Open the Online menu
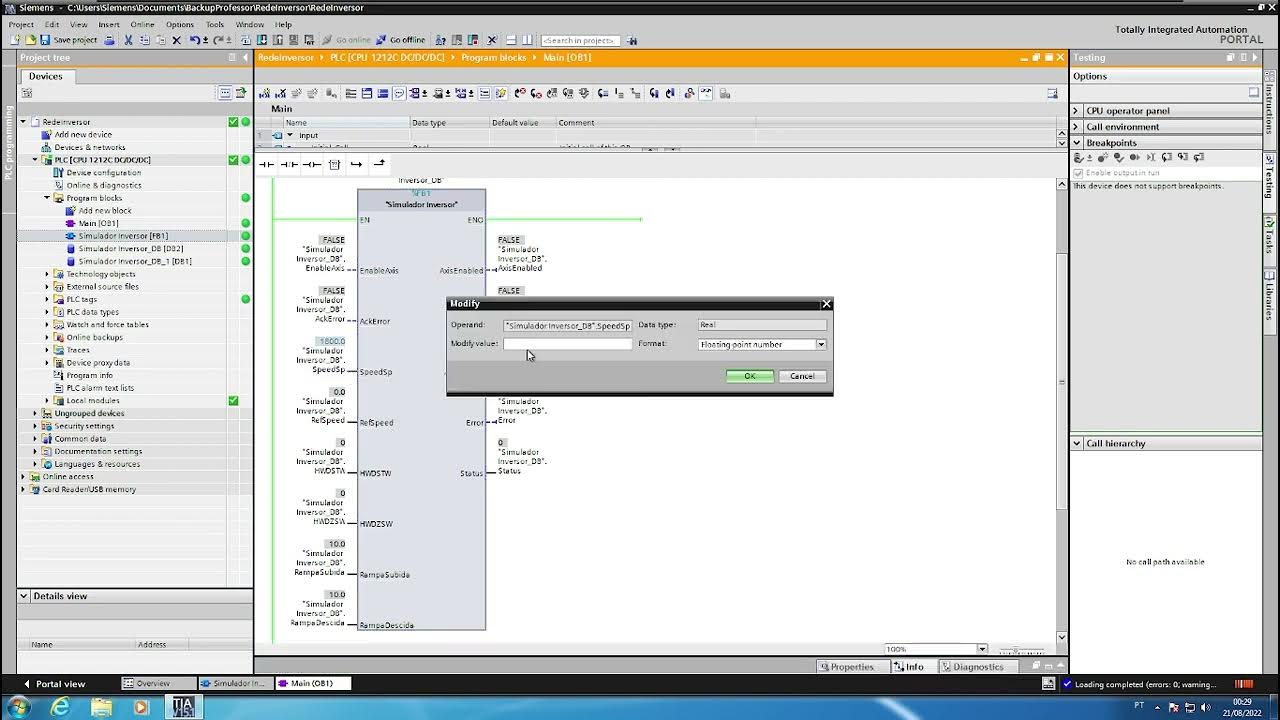 143,24
